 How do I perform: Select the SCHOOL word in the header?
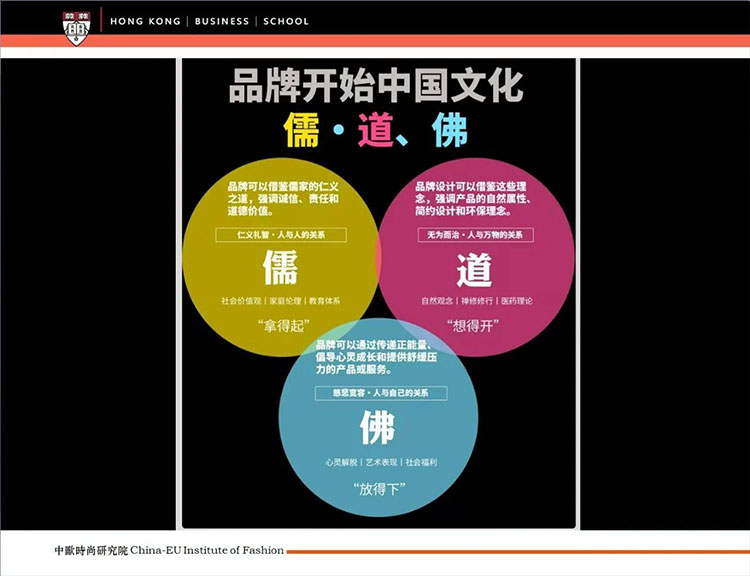coord(286,21)
